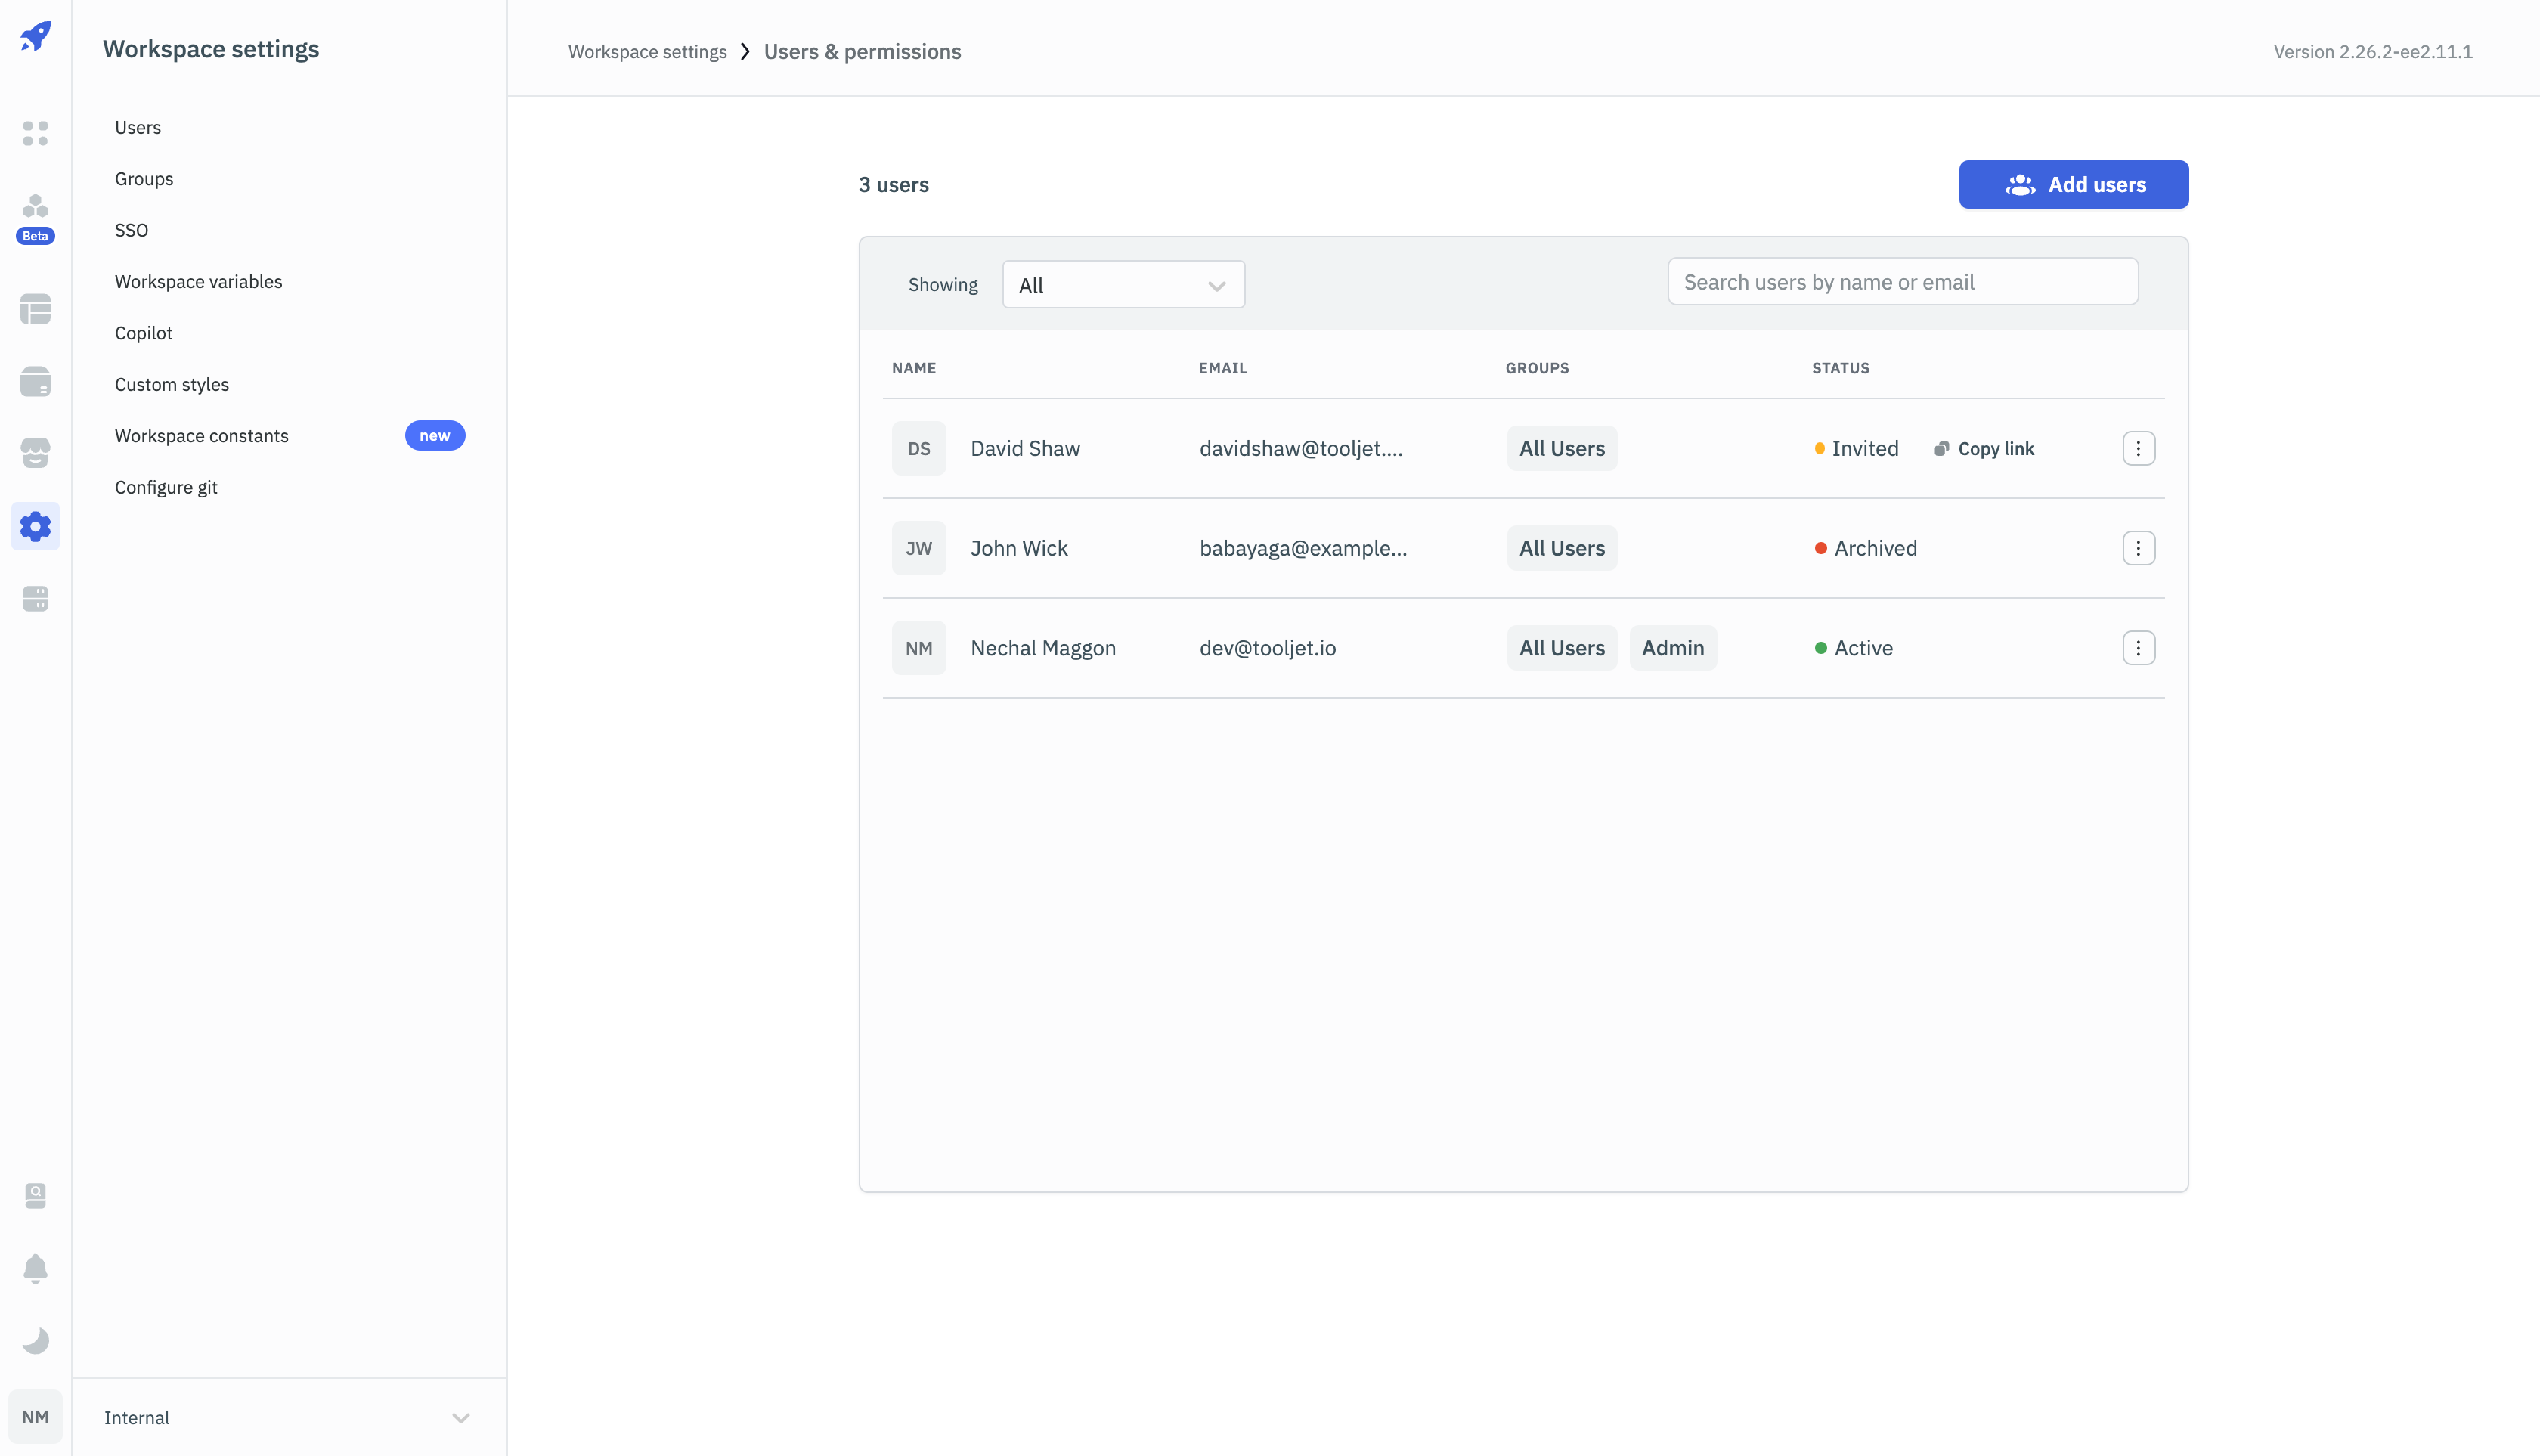Open the audit logs icon above bell
This screenshot has height=1456, width=2540.
[35, 1196]
